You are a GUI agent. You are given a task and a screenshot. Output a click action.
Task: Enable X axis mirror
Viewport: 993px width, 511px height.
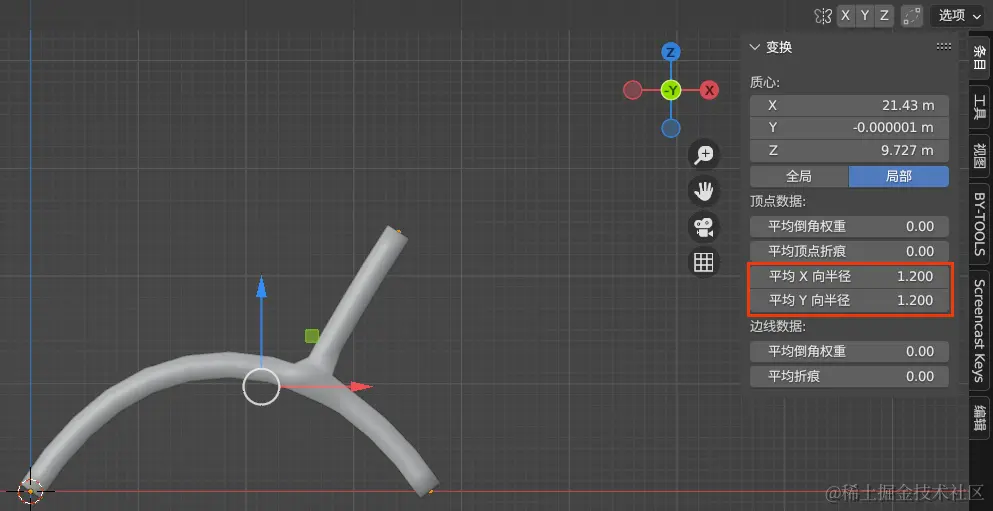pyautogui.click(x=845, y=16)
